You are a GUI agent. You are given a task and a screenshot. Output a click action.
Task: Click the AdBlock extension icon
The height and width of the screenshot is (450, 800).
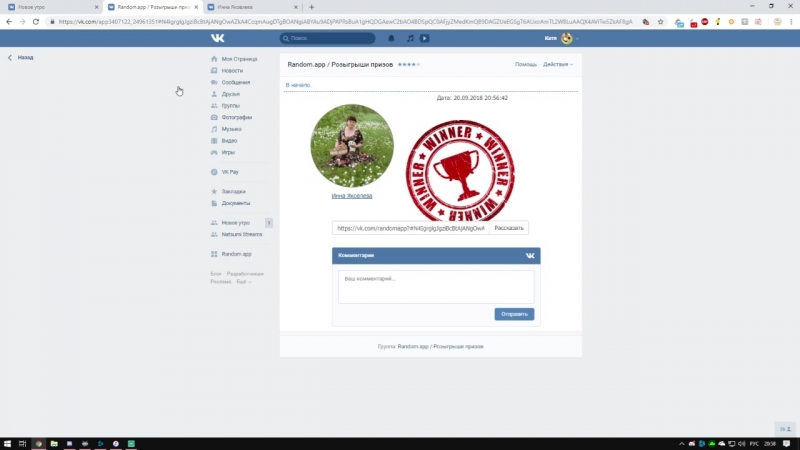[704, 21]
